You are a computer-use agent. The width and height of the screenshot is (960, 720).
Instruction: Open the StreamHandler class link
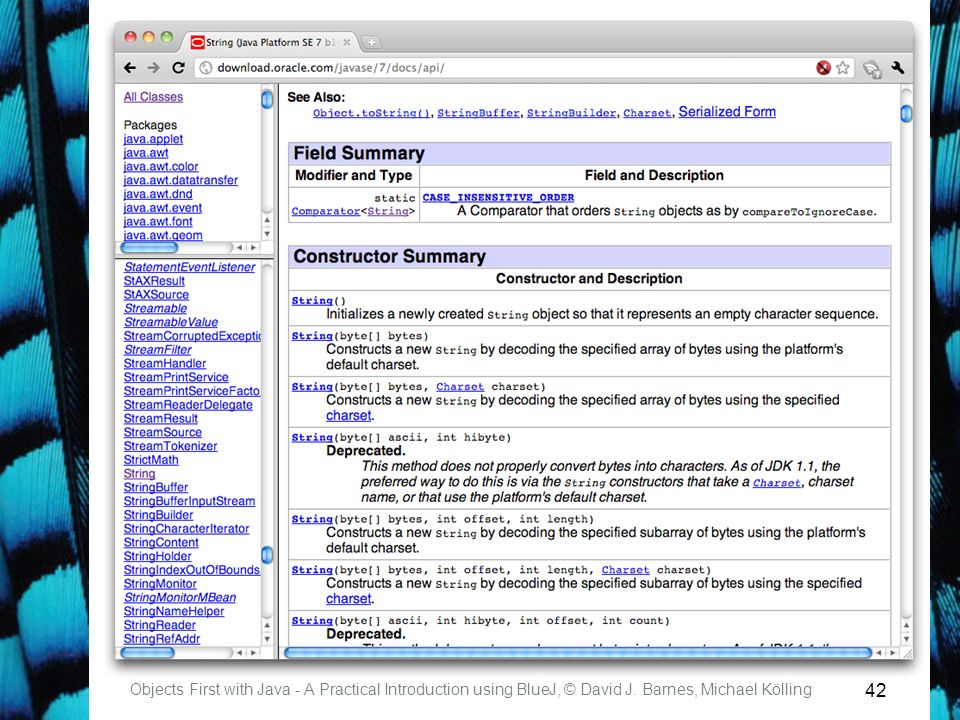(x=165, y=364)
